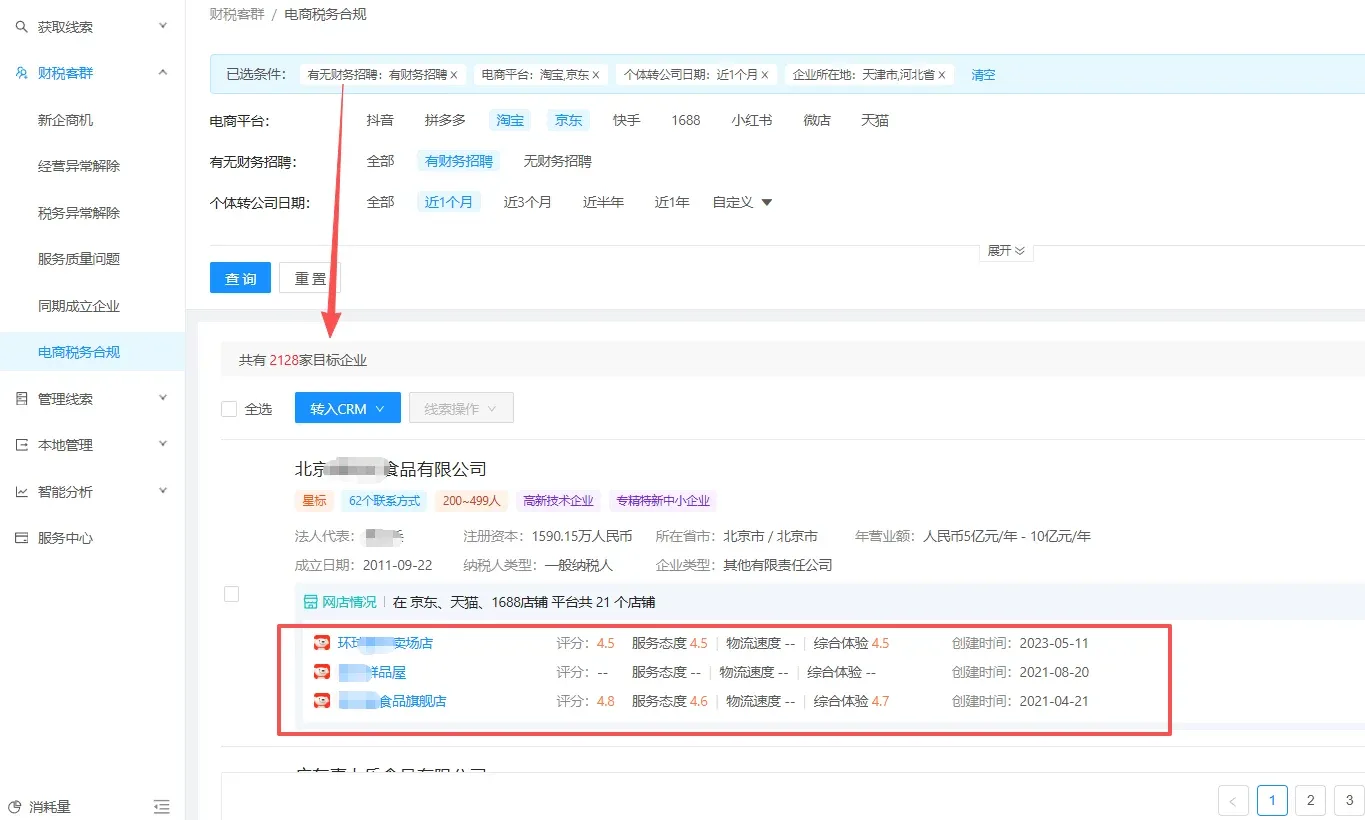Open 经营异常解除 menu item
Image resolution: width=1365 pixels, height=820 pixels.
coord(79,166)
